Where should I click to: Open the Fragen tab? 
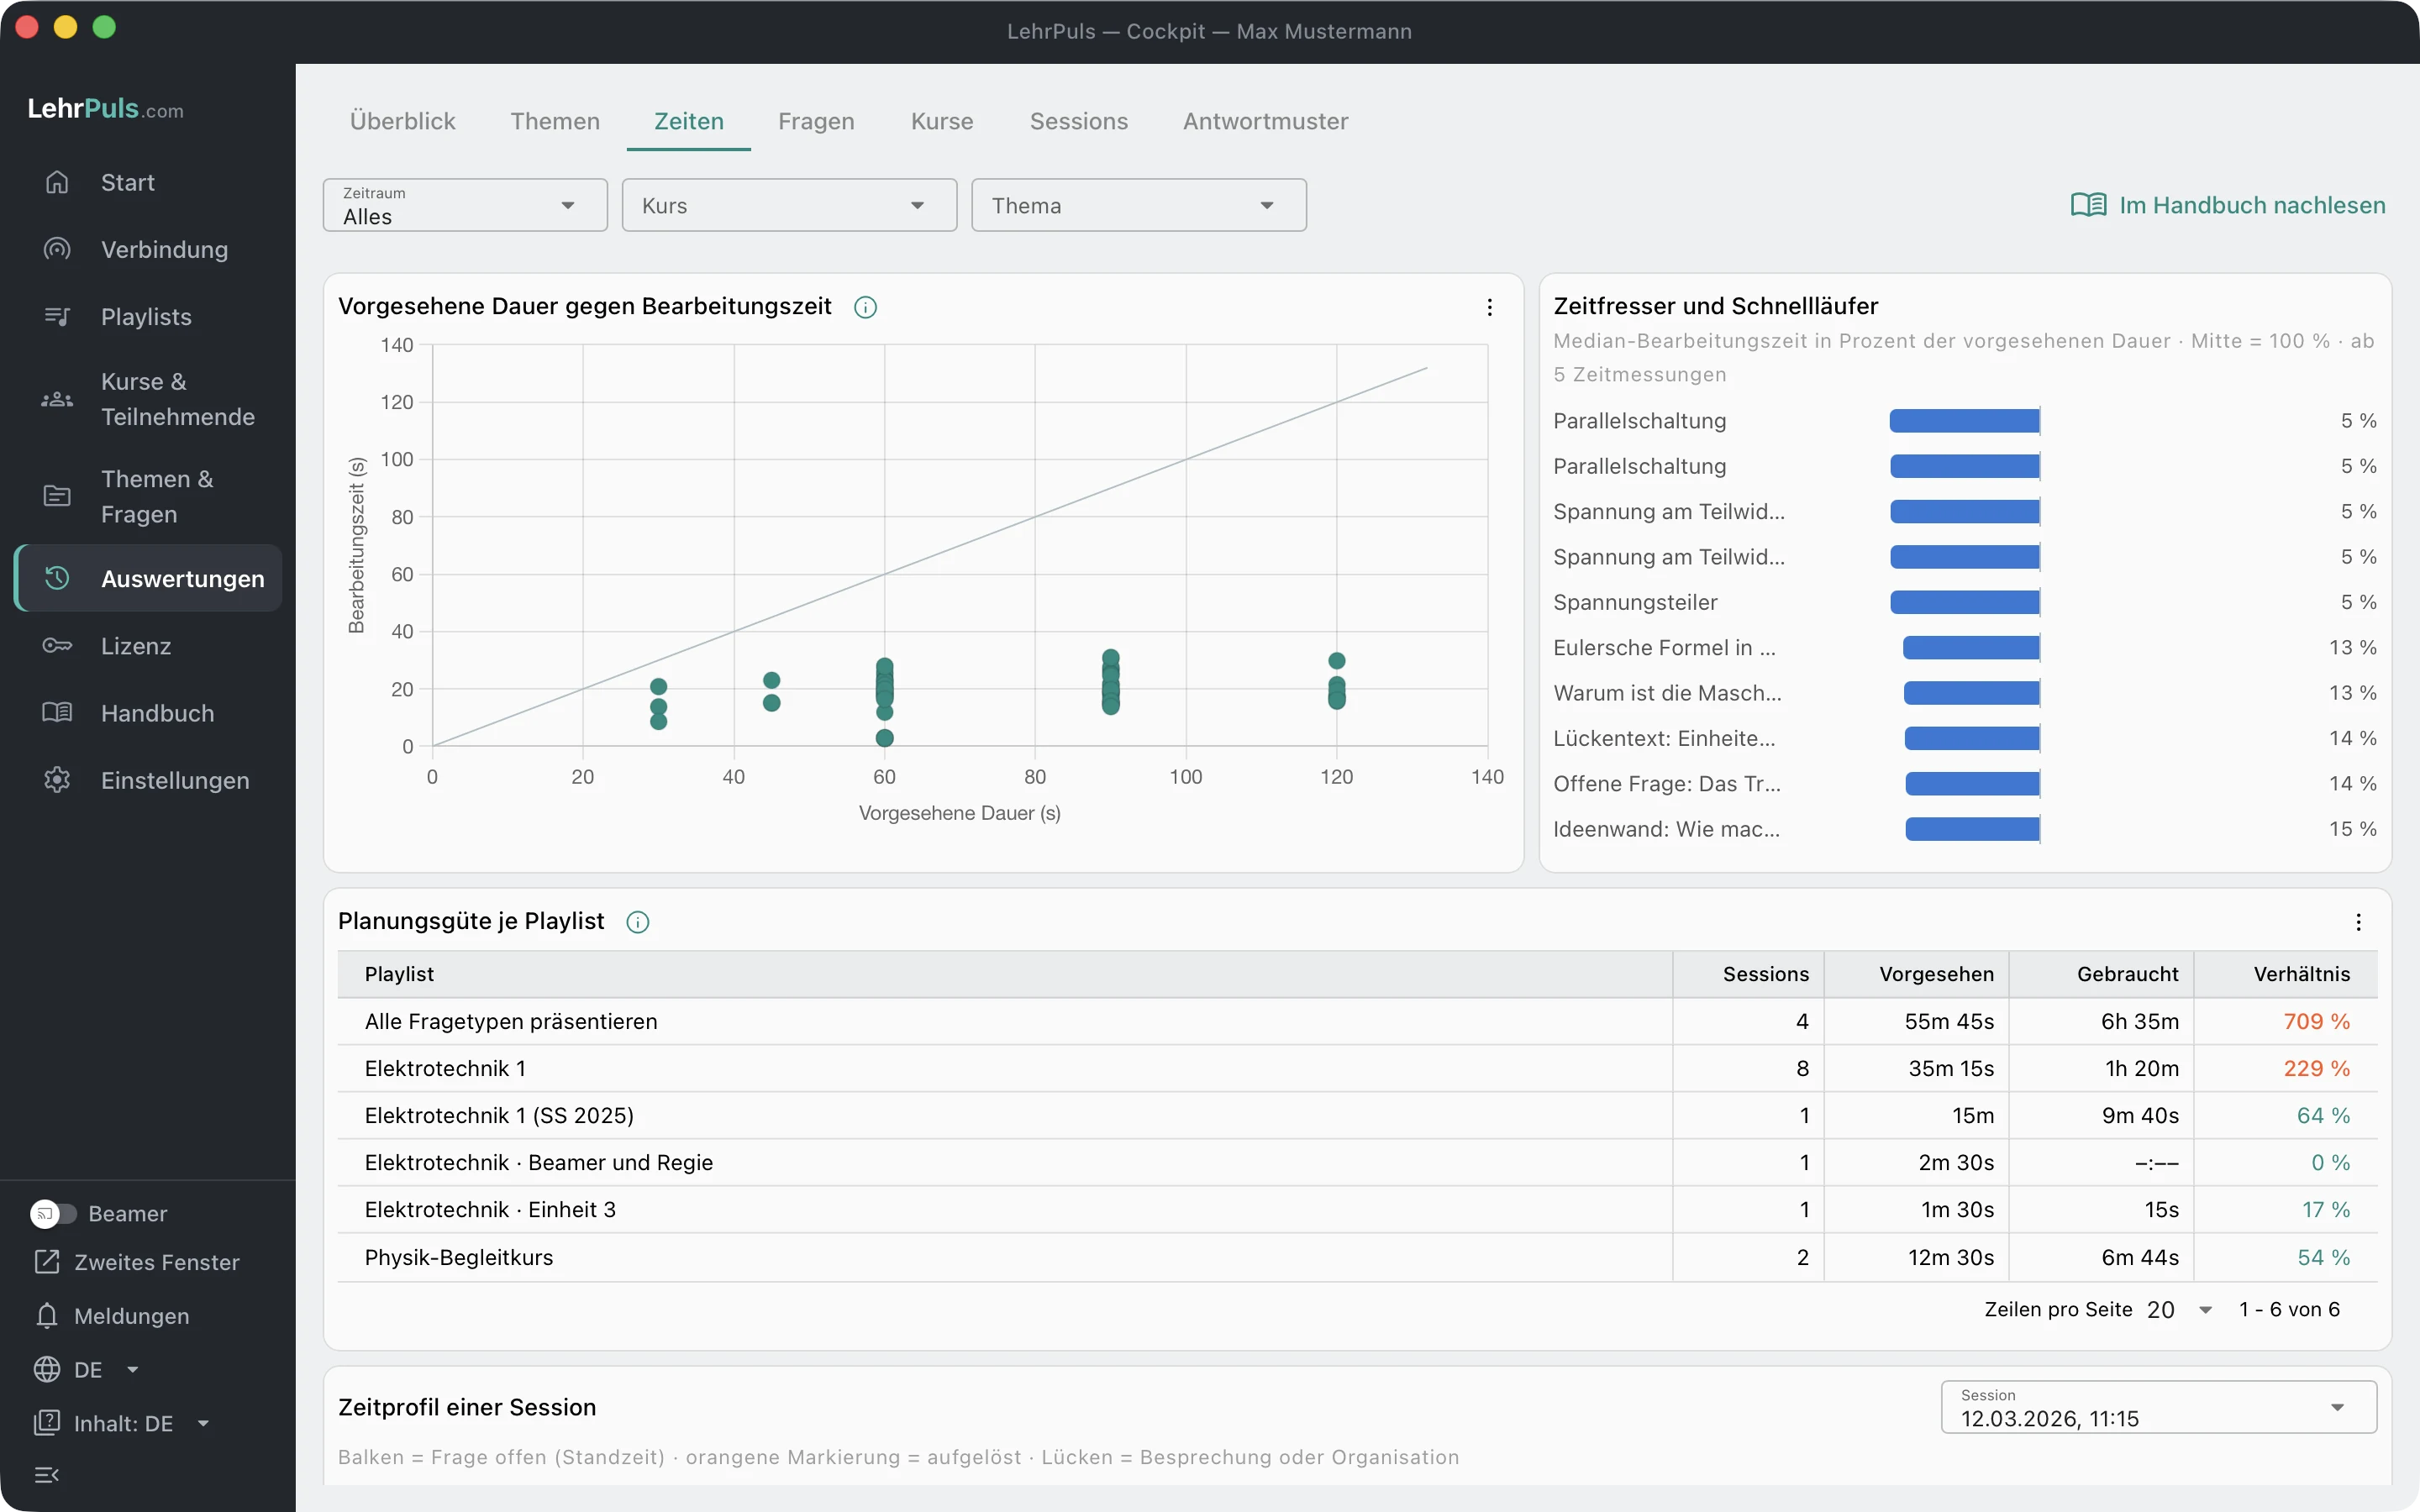[816, 121]
